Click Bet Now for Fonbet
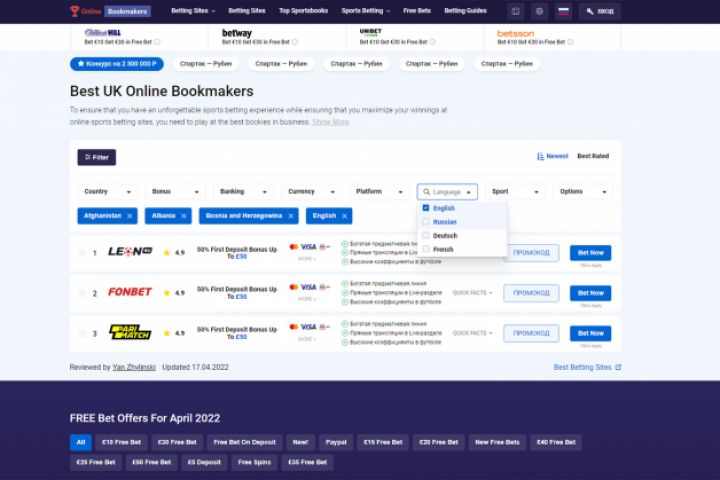 (591, 293)
